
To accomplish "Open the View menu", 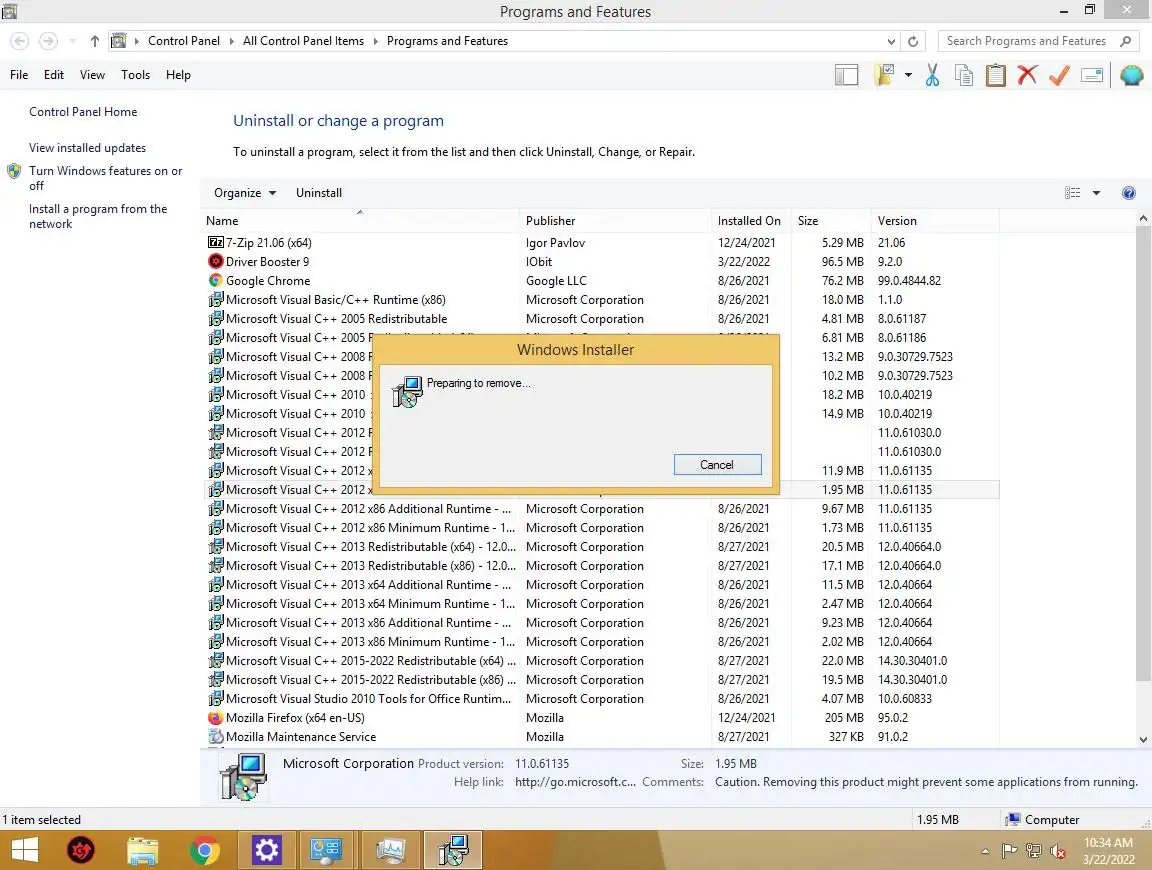I will (x=93, y=74).
